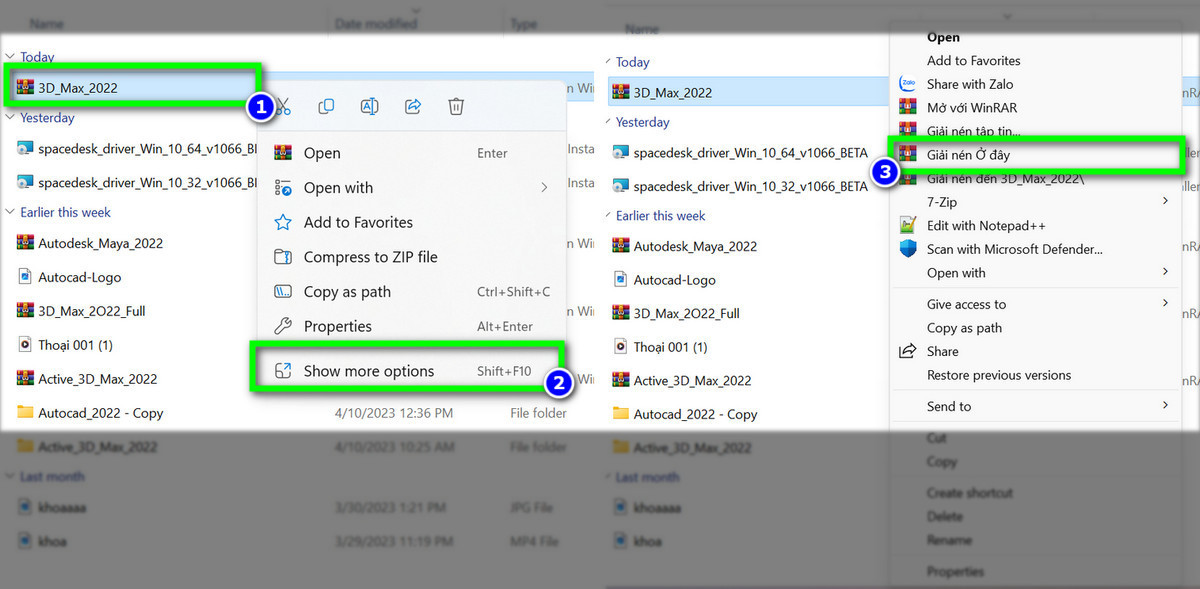Select Giải nén Ở đây to extract here
This screenshot has width=1200, height=589.
(1037, 156)
